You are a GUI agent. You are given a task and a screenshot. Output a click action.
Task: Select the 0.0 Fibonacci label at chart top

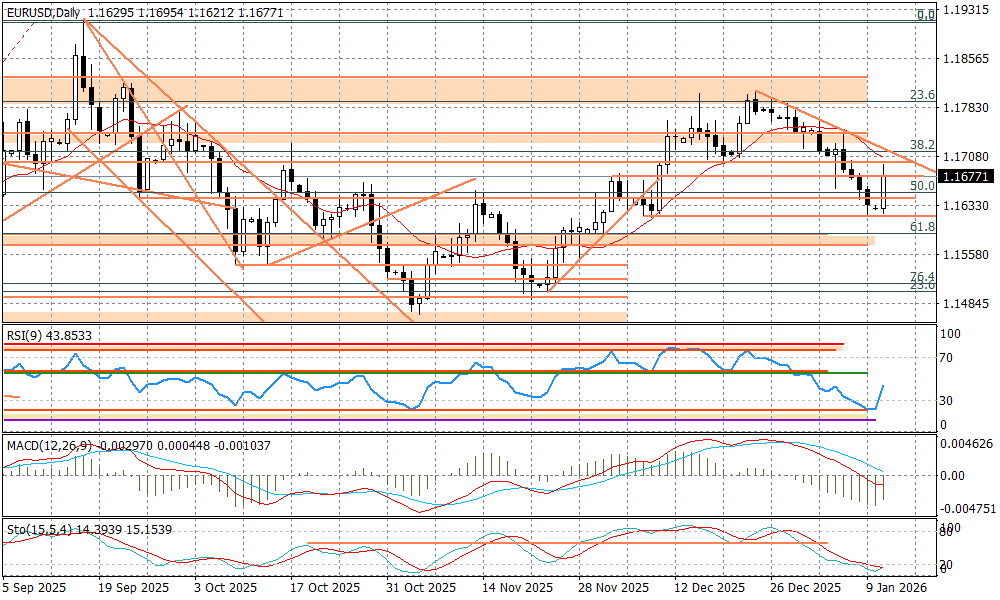926,15
